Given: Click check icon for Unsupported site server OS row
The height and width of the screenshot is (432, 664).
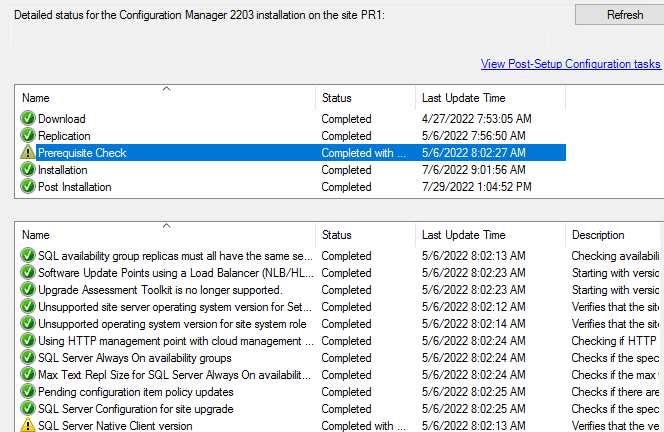Looking at the screenshot, I should pyautogui.click(x=28, y=307).
